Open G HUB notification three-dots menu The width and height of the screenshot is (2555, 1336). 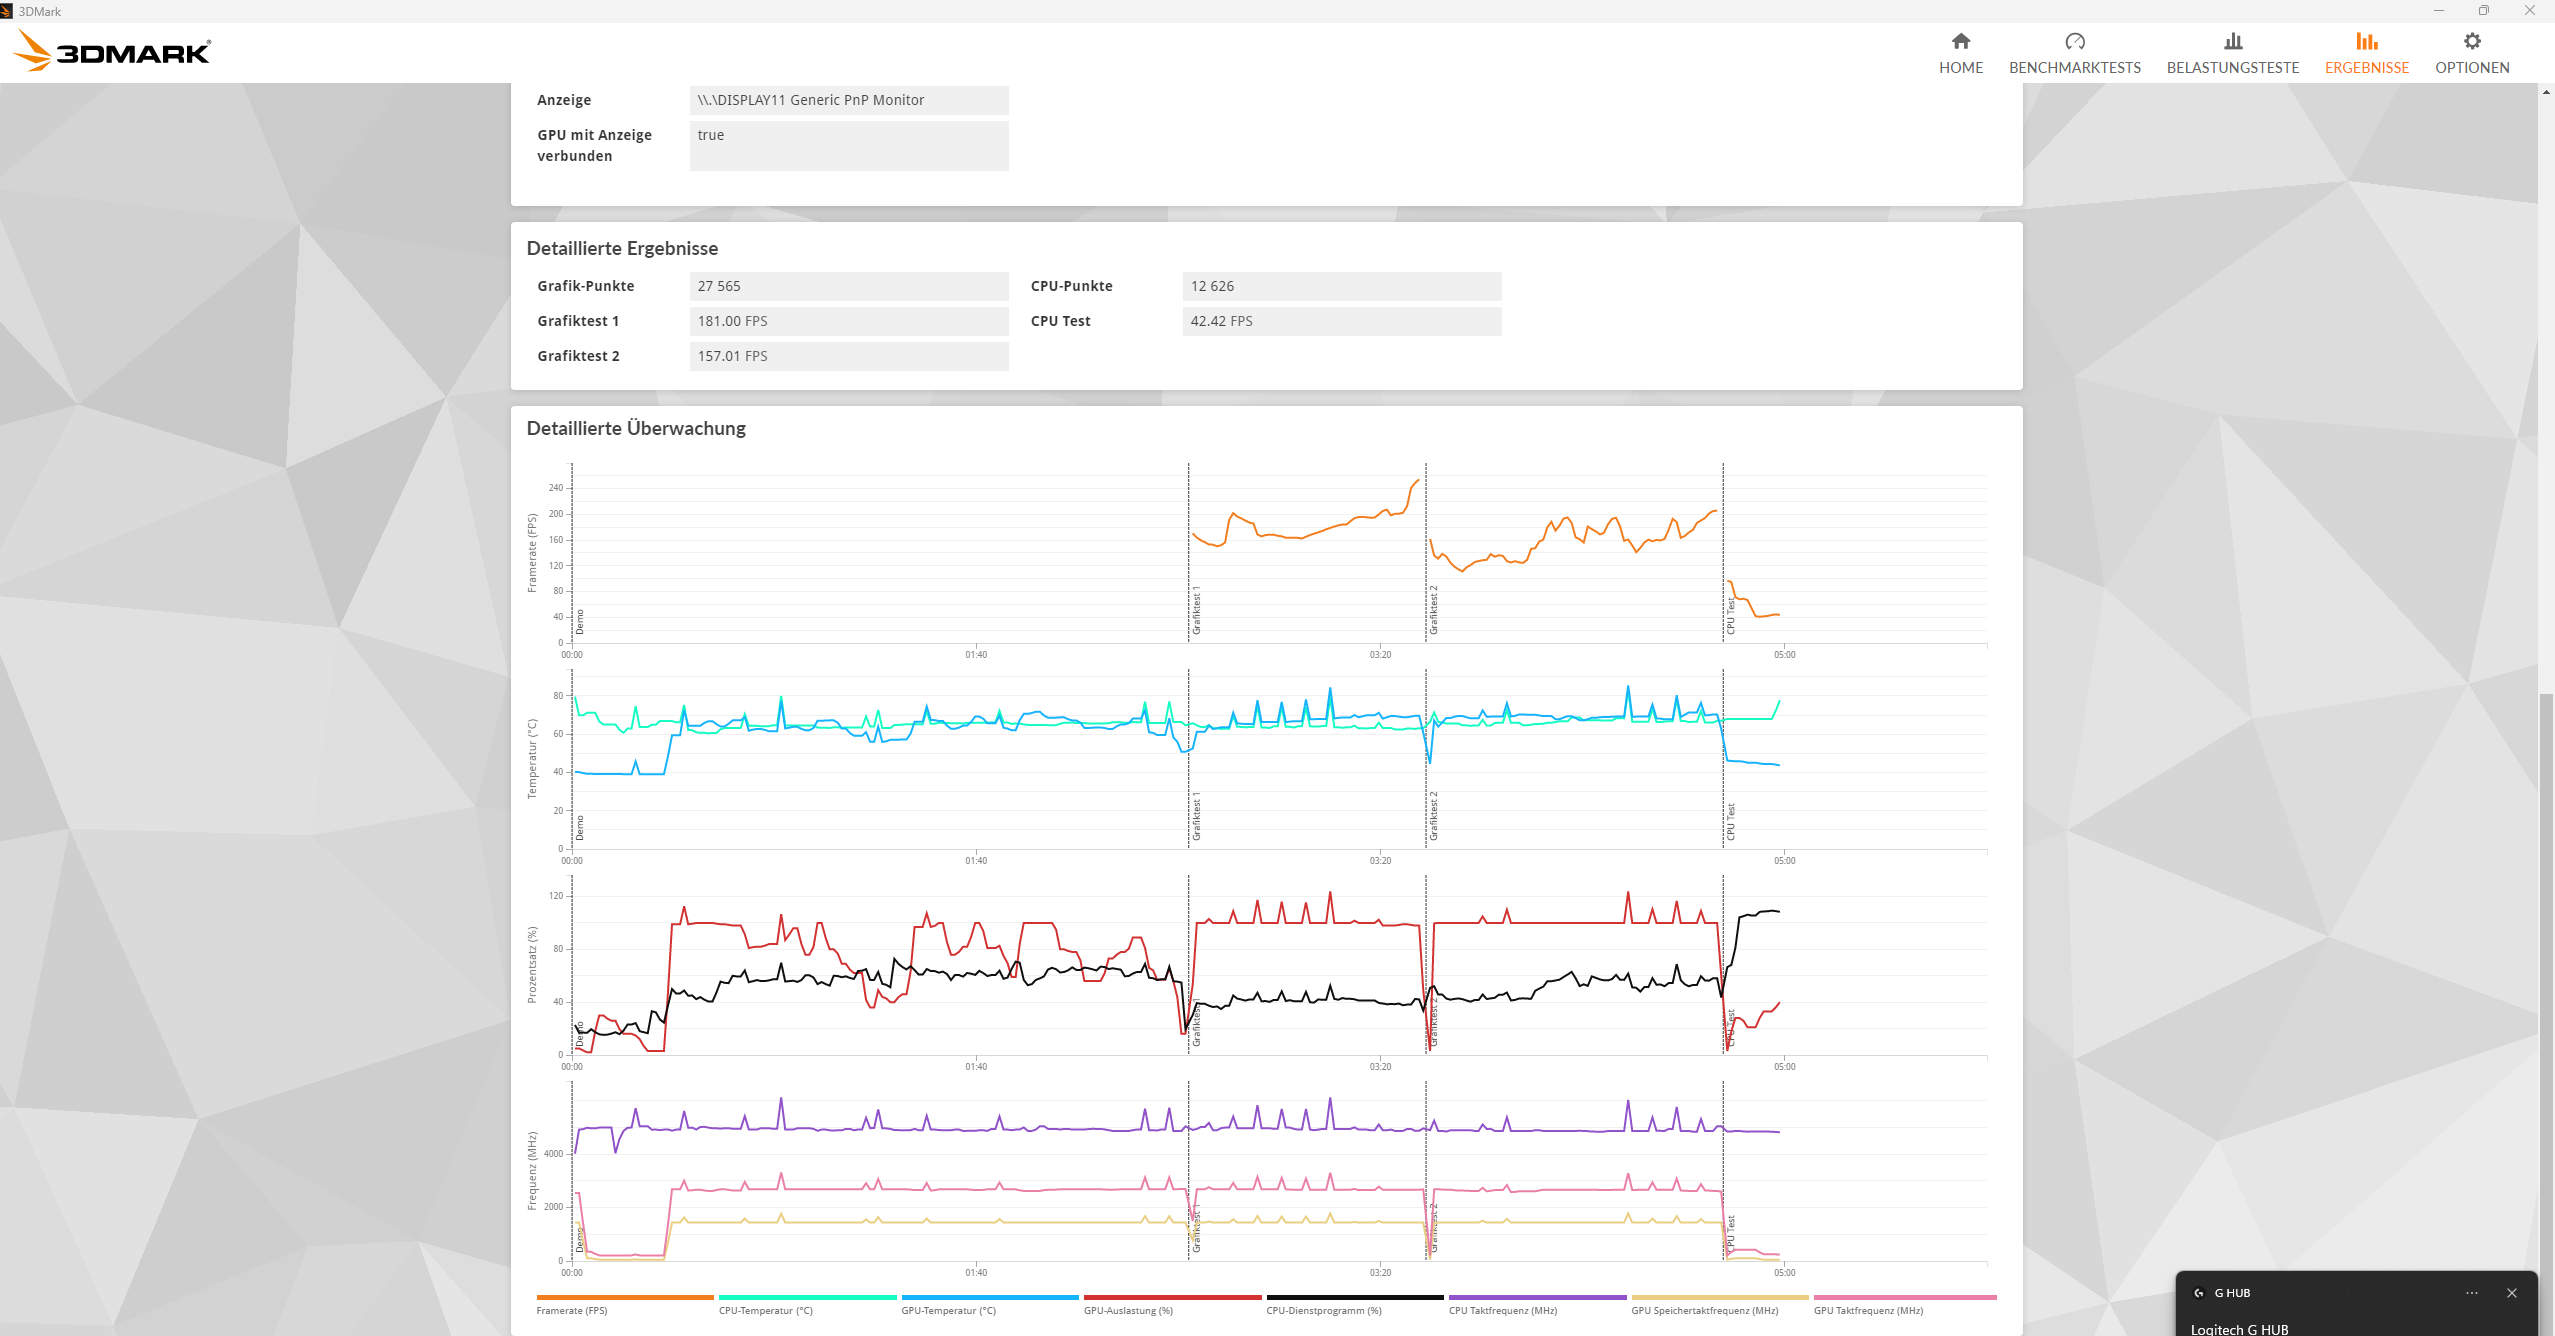pyautogui.click(x=2471, y=1293)
